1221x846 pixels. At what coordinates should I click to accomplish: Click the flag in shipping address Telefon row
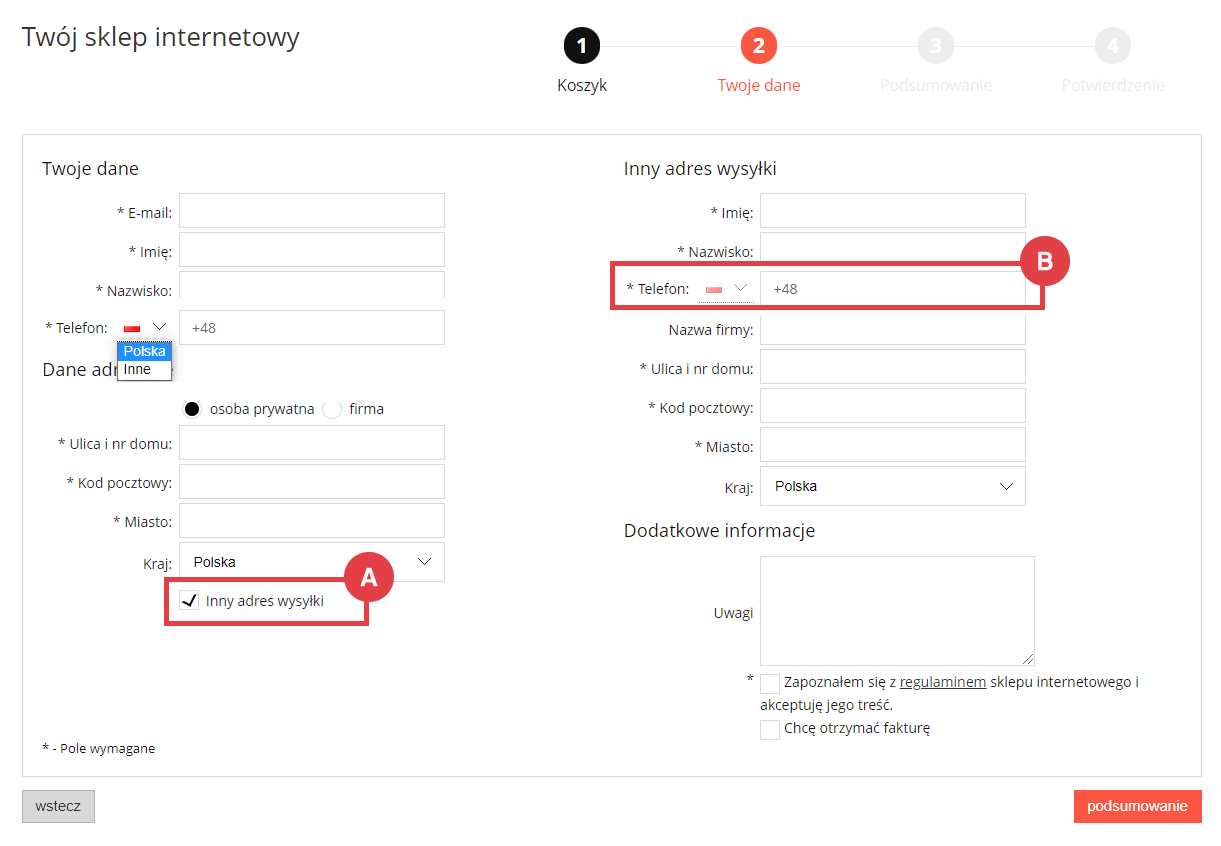(714, 289)
